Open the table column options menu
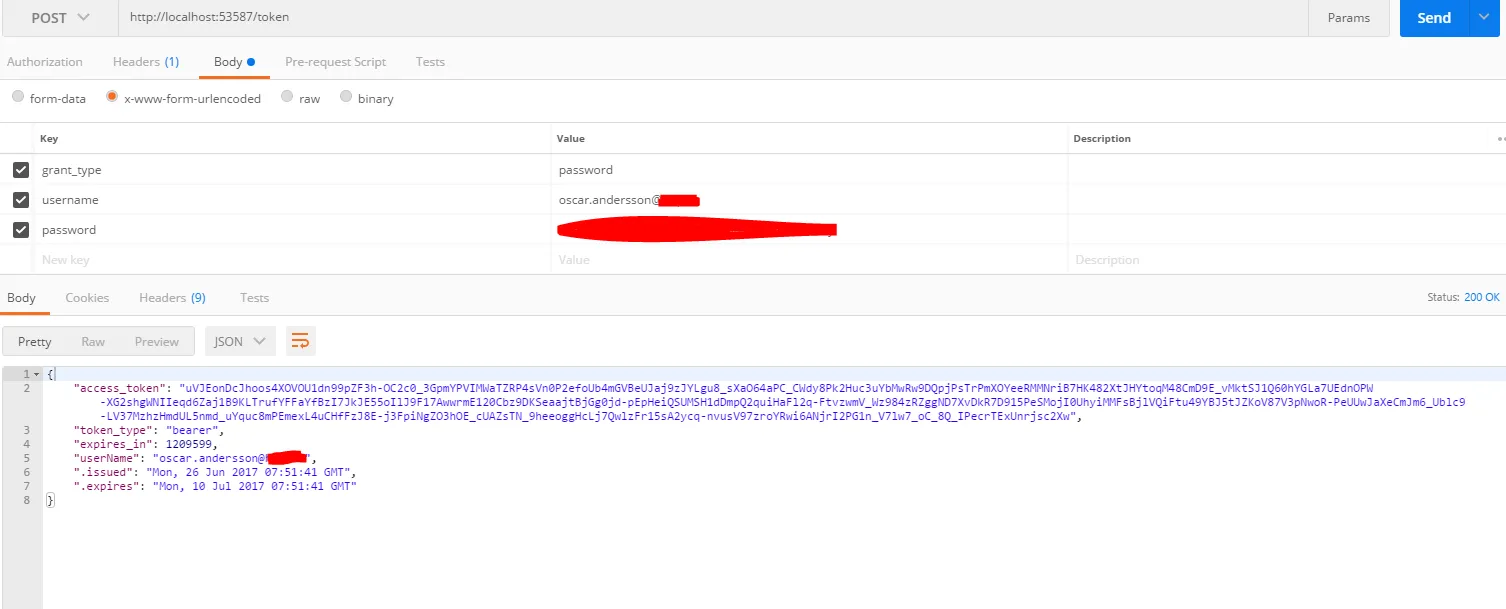Viewport: 1506px width, 609px height. (x=1500, y=139)
